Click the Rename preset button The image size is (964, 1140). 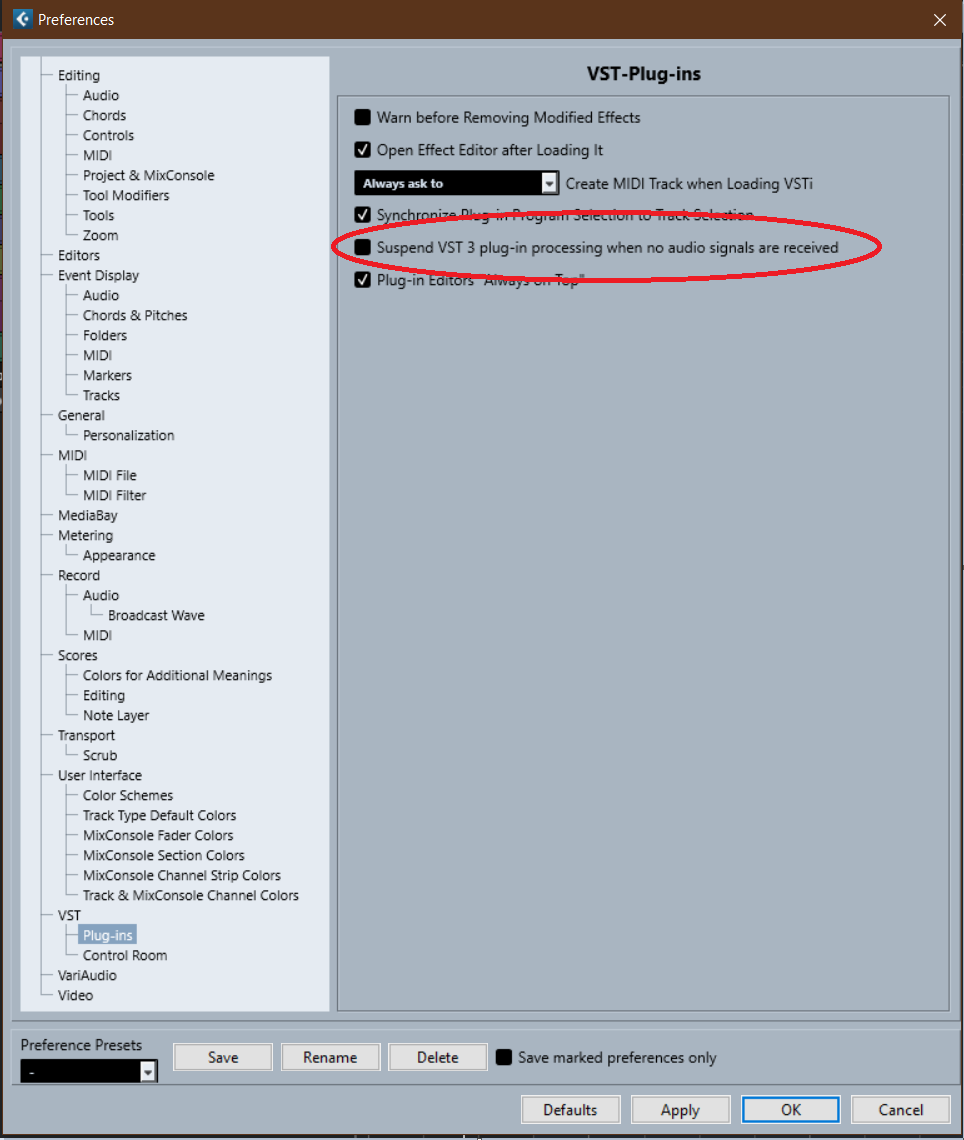pyautogui.click(x=330, y=1057)
